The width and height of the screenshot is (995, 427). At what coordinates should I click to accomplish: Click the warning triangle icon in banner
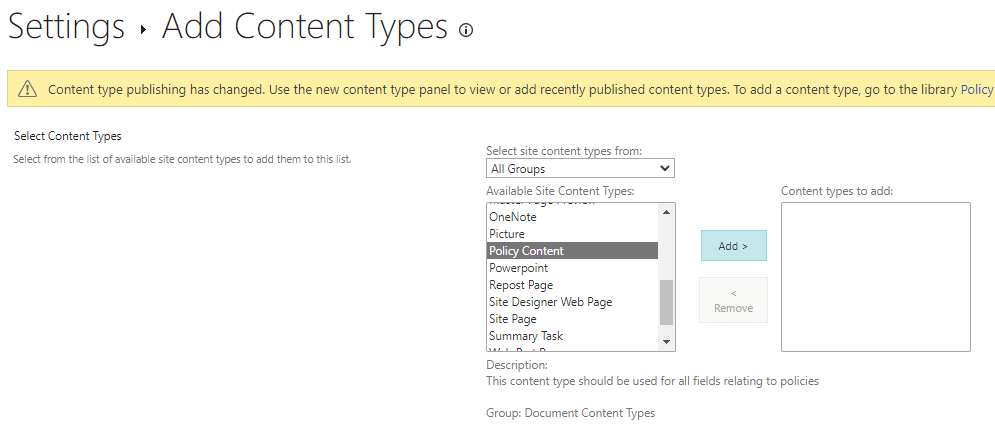tap(27, 89)
